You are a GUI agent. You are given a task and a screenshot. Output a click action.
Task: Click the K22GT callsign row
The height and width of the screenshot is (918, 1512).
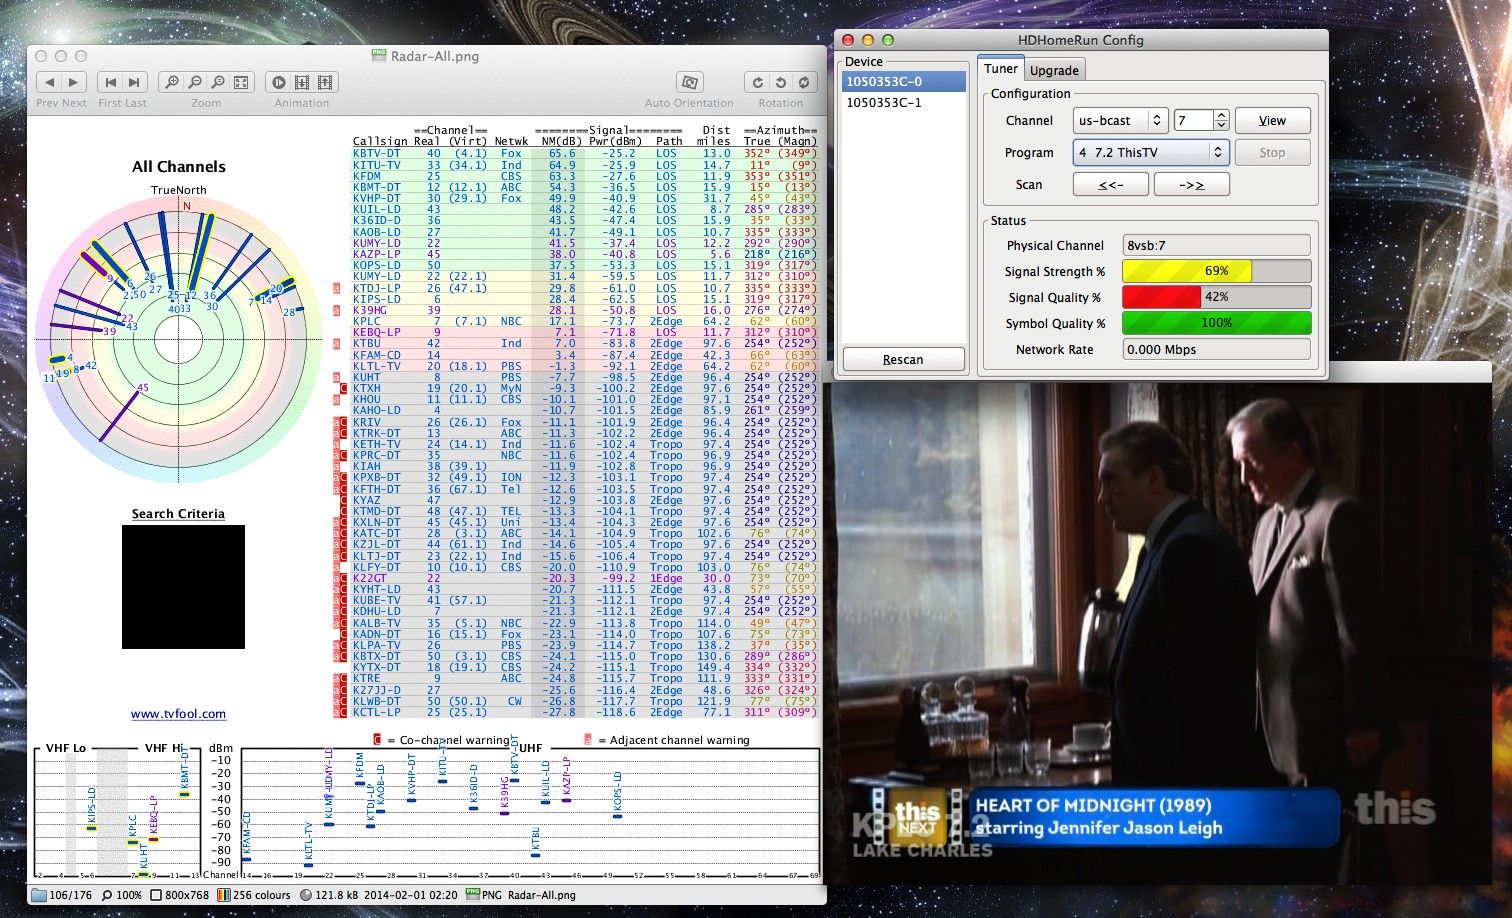[x=585, y=578]
